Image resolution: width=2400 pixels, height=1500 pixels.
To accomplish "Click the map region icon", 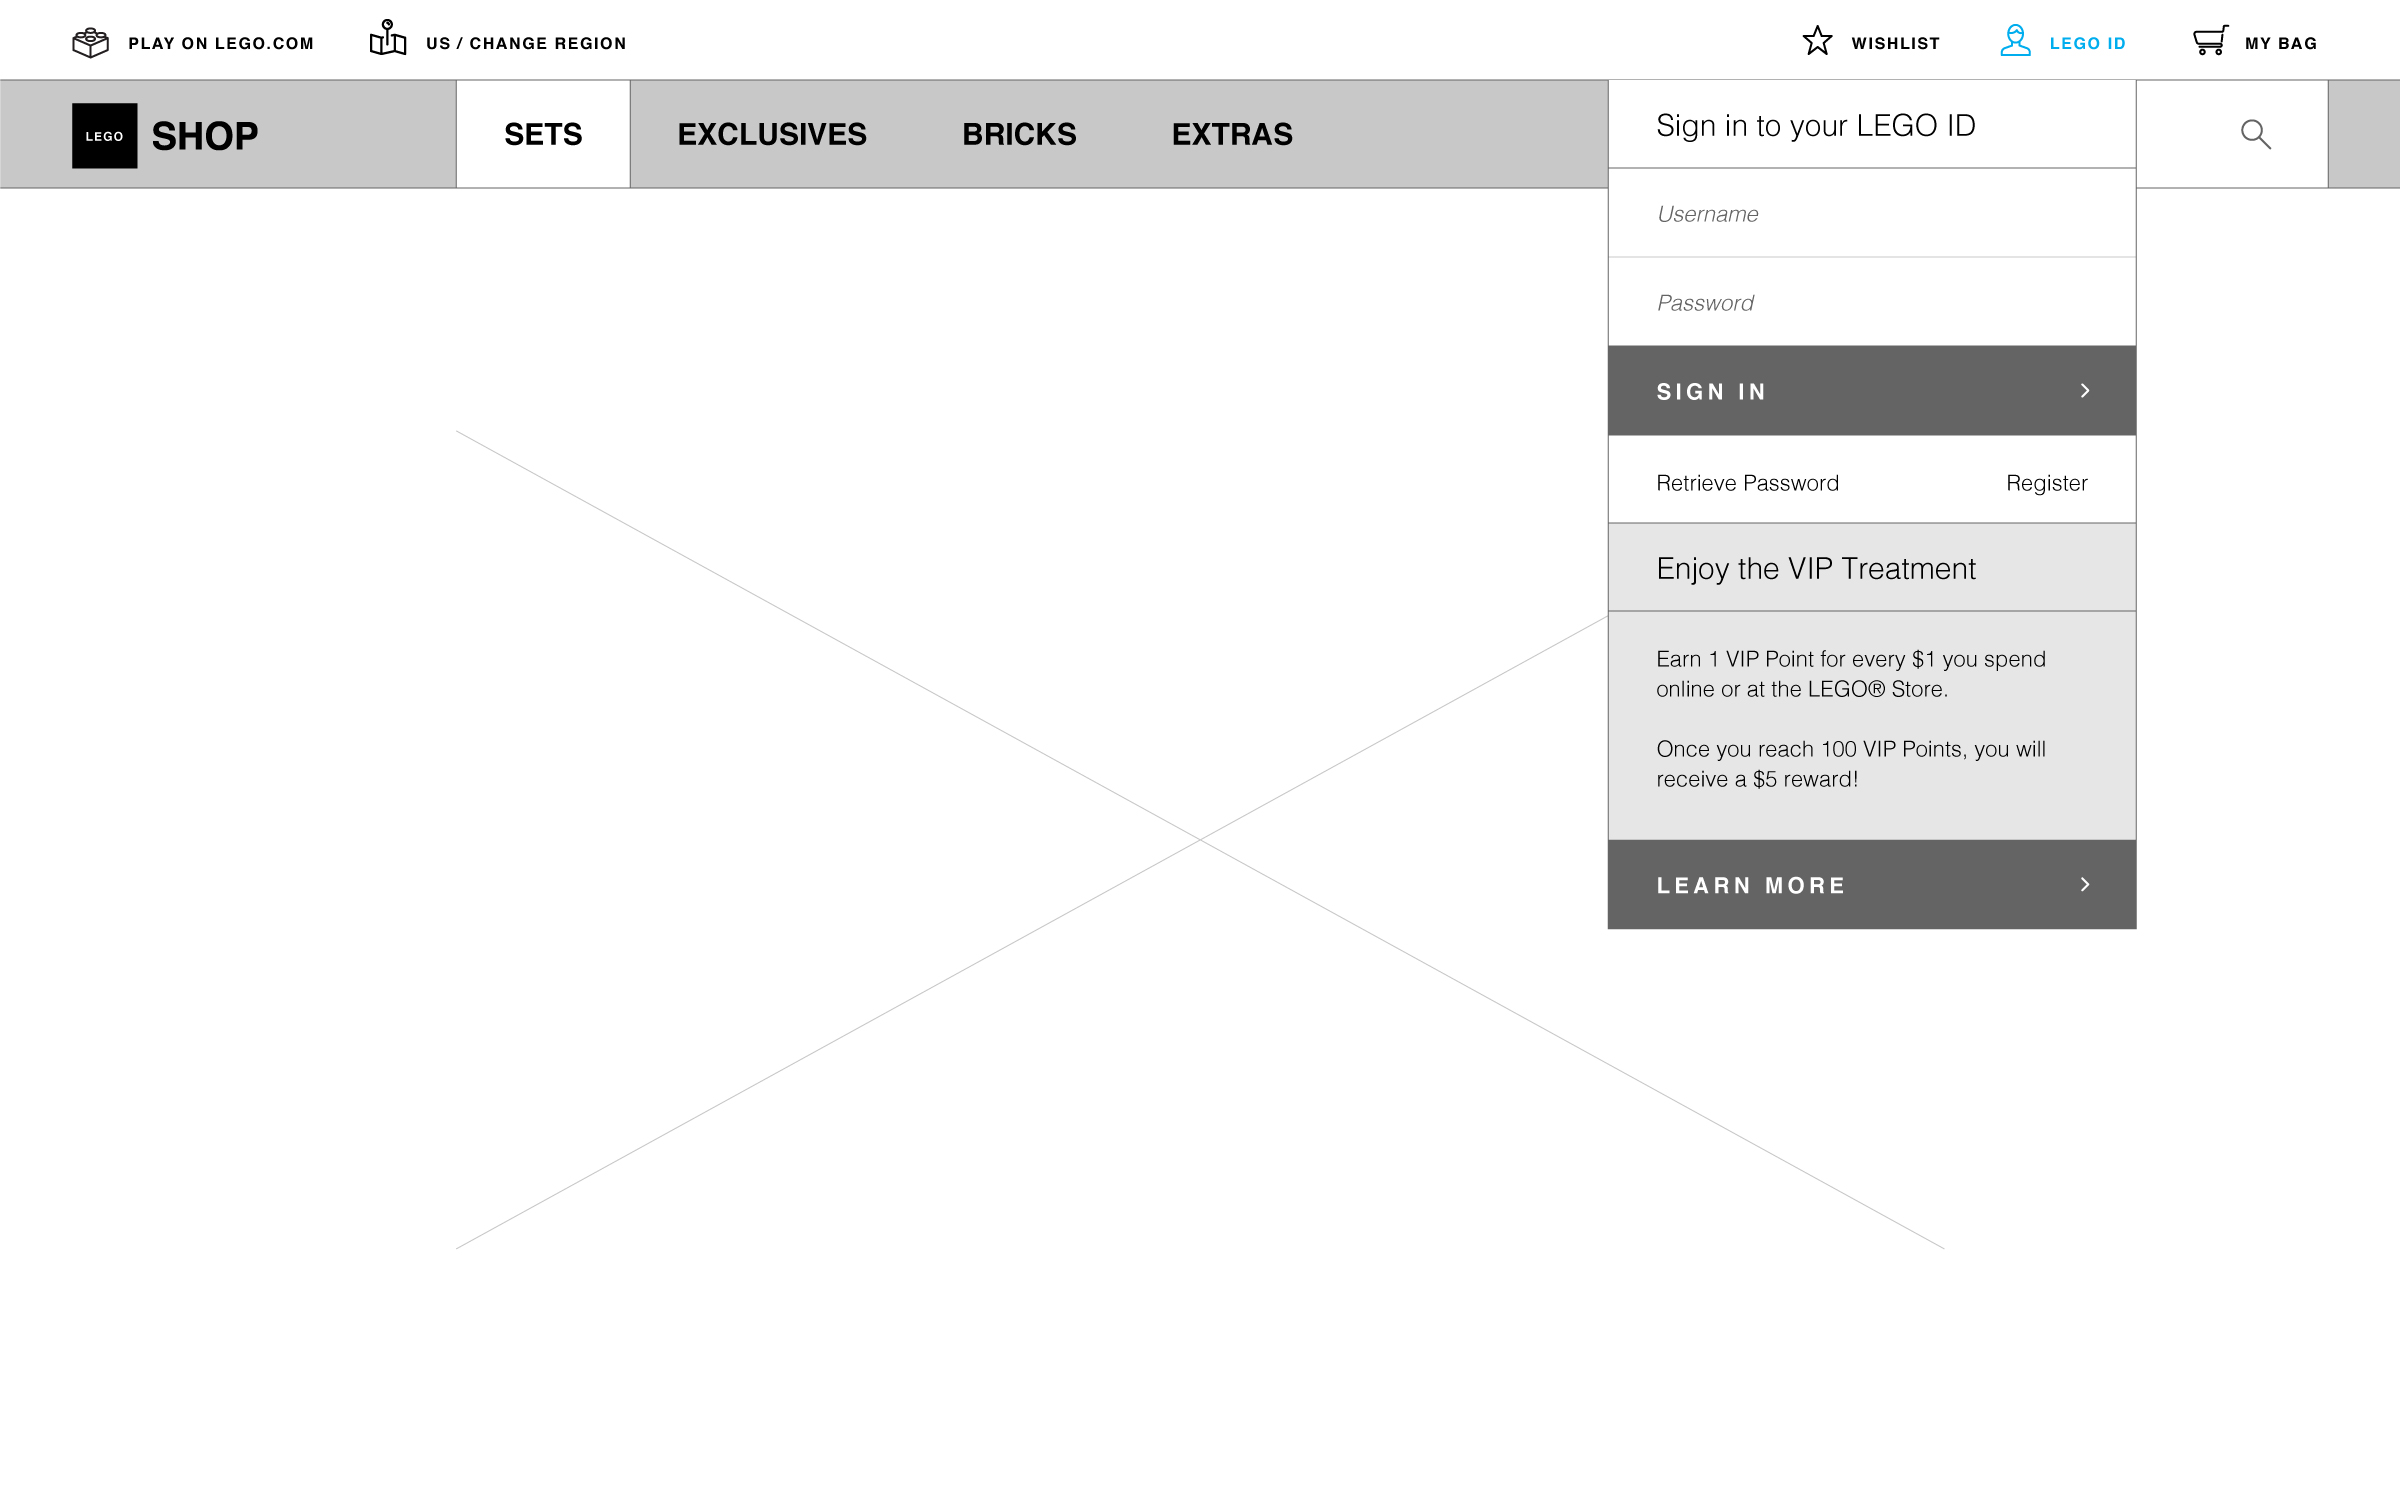I will click(388, 39).
